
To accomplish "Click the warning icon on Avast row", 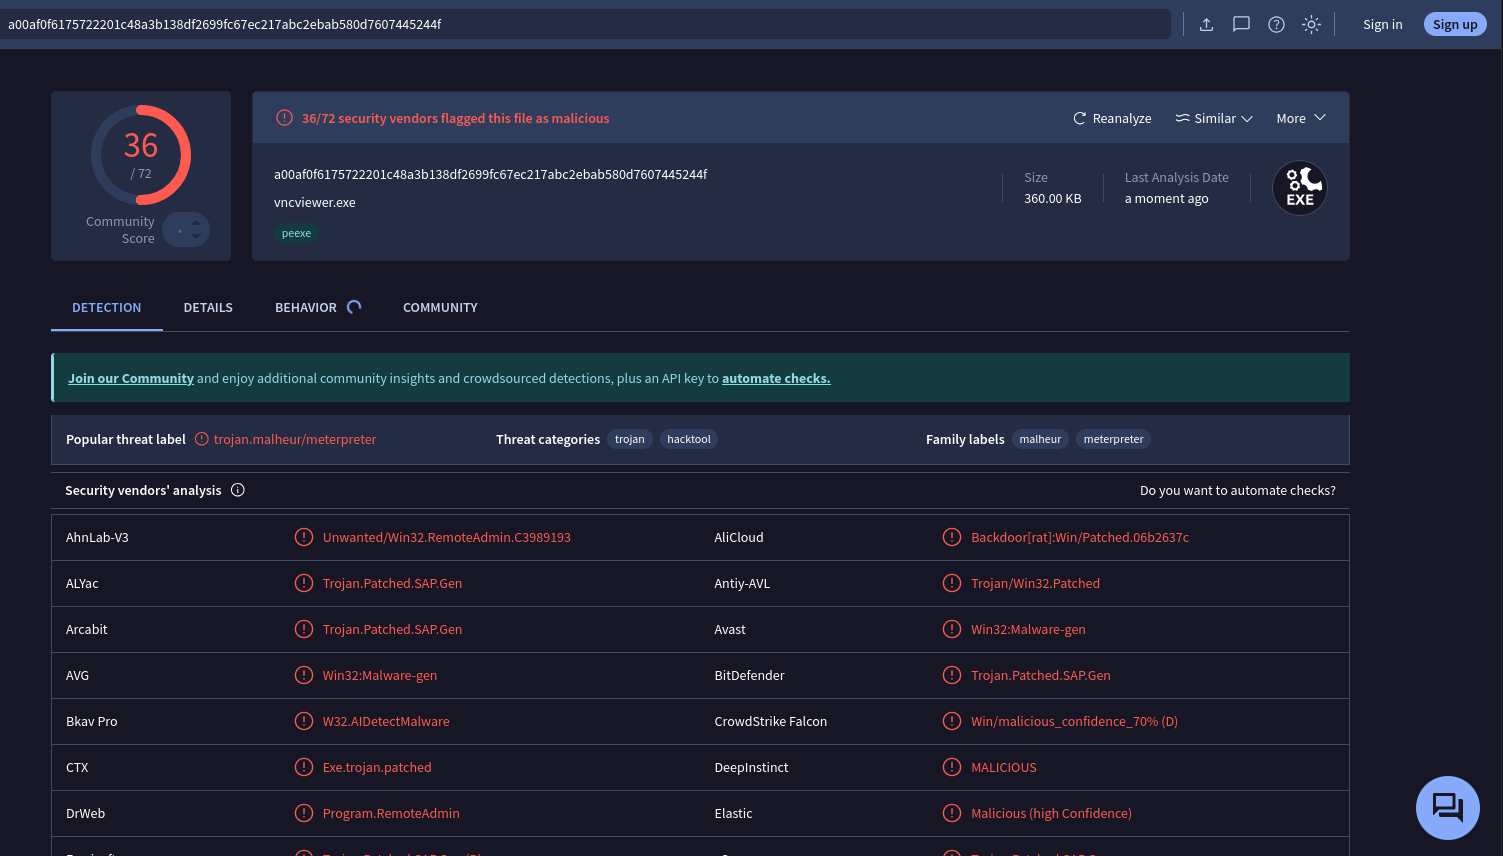I will click(952, 629).
